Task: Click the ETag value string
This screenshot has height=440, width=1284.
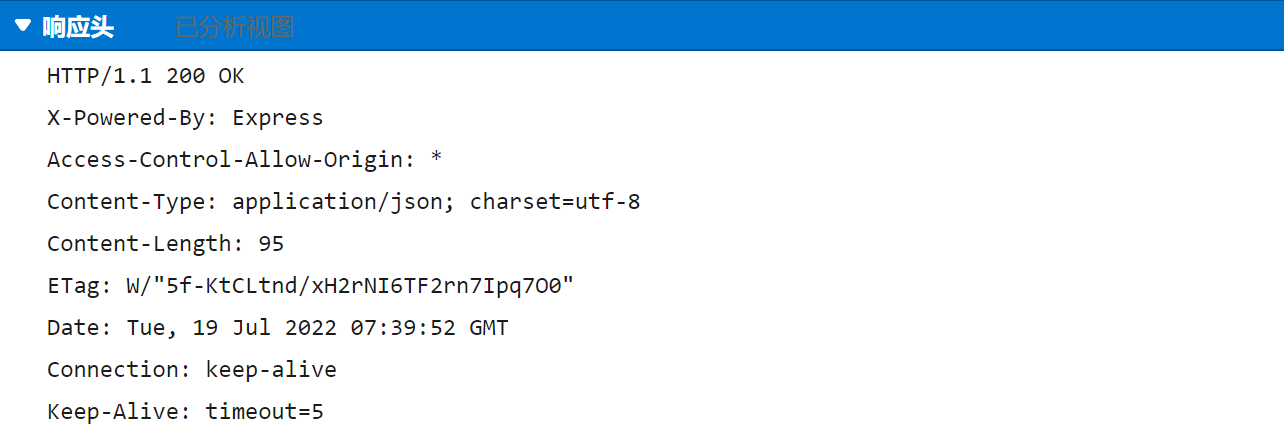Action: [x=350, y=286]
